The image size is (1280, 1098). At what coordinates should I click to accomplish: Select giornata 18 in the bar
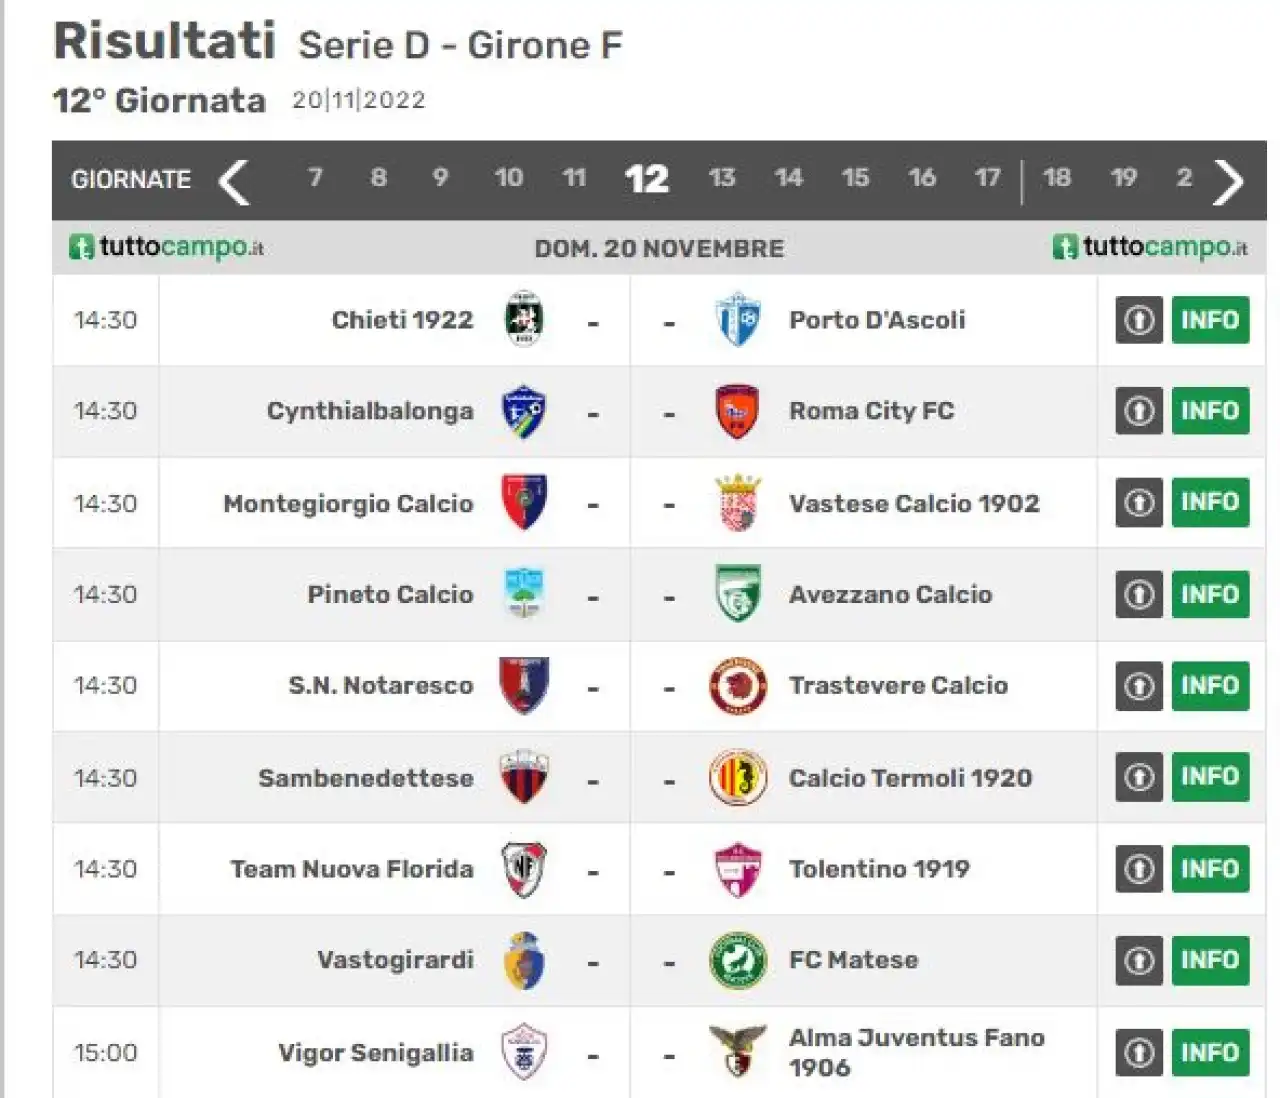(x=1057, y=178)
